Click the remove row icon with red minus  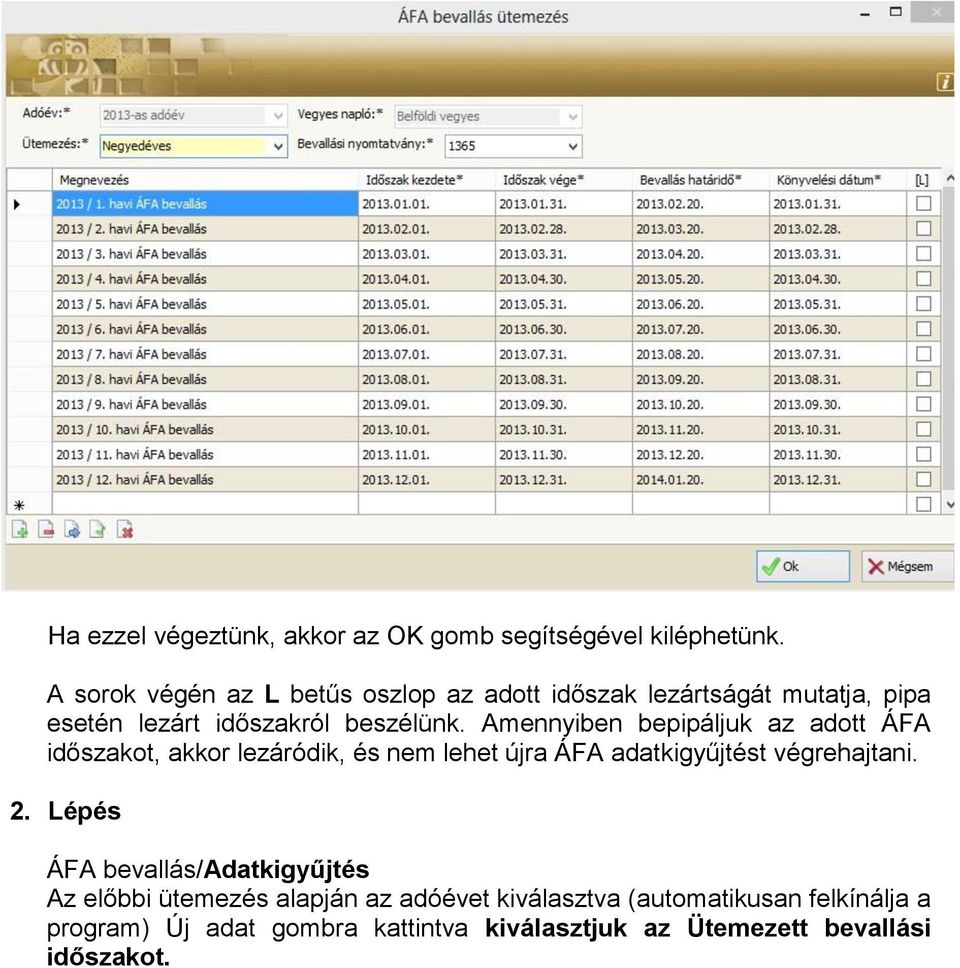click(46, 530)
